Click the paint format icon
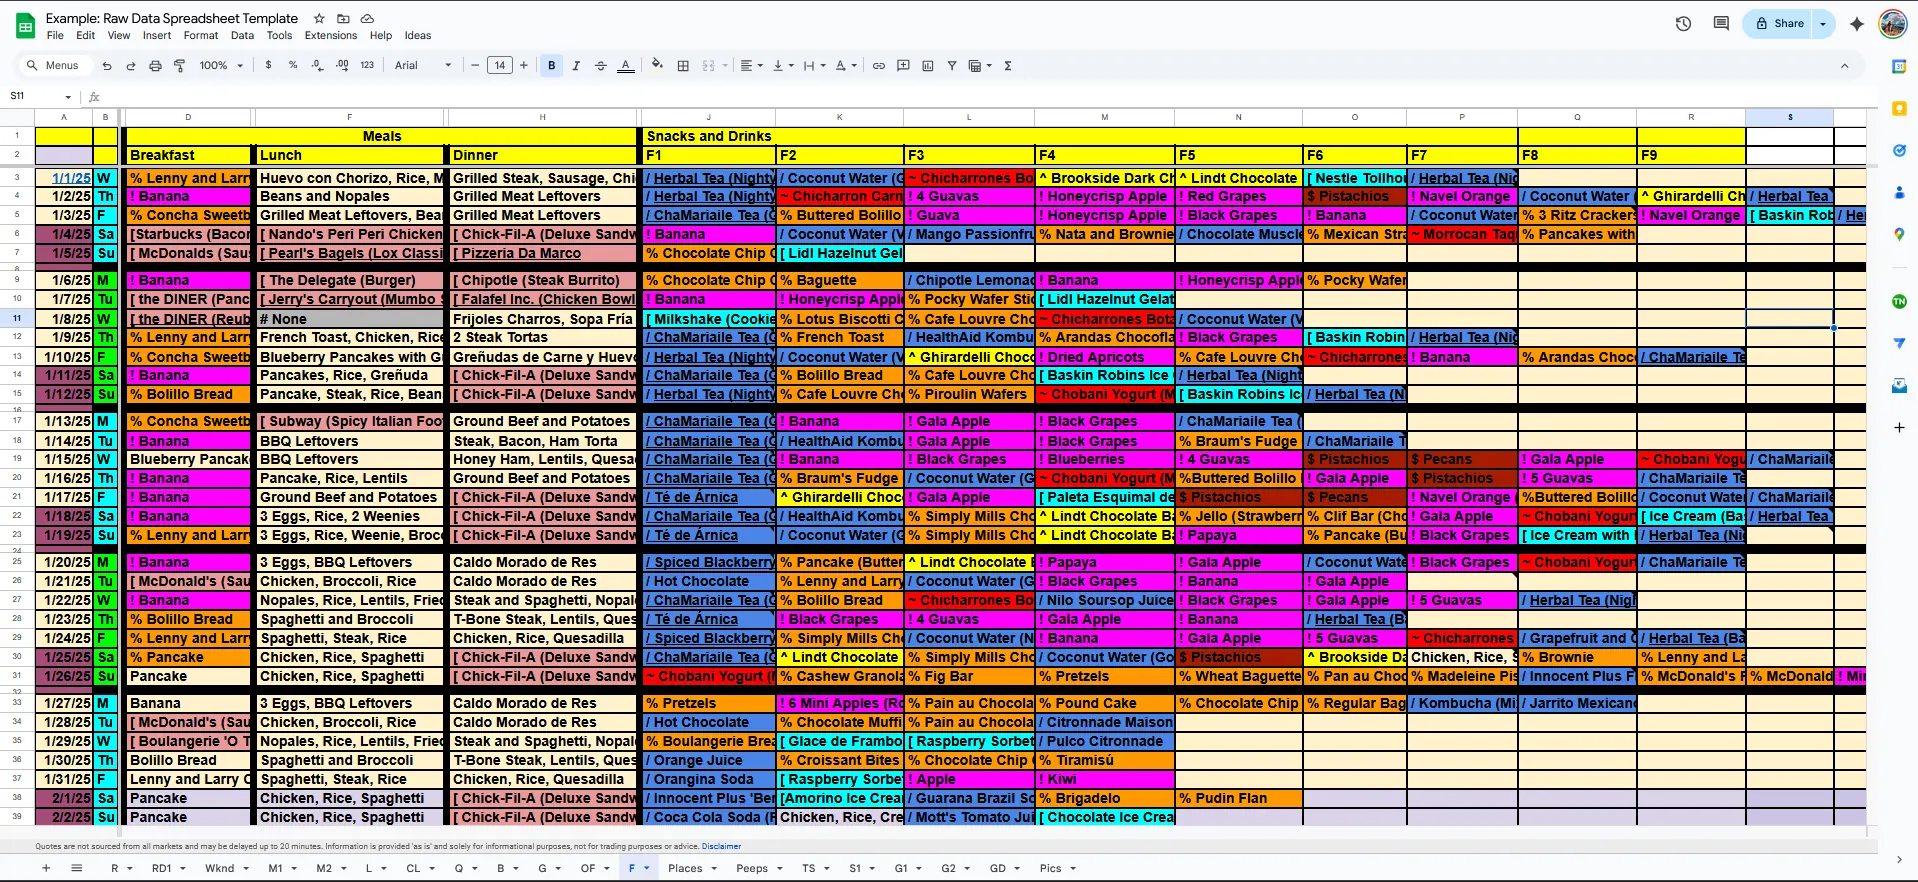The image size is (1918, 882). [x=180, y=66]
